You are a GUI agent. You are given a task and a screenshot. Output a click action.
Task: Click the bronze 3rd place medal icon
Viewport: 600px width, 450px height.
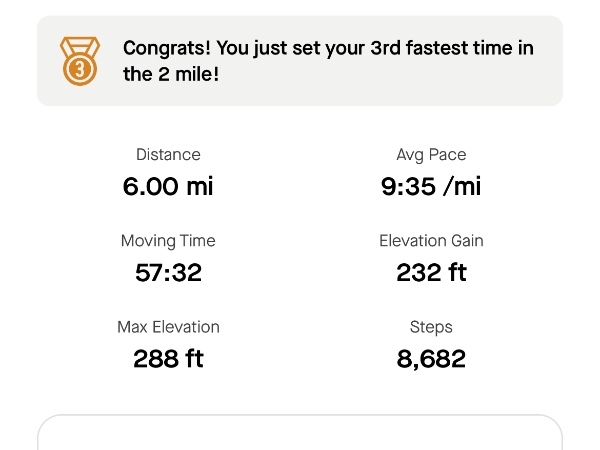tap(80, 61)
